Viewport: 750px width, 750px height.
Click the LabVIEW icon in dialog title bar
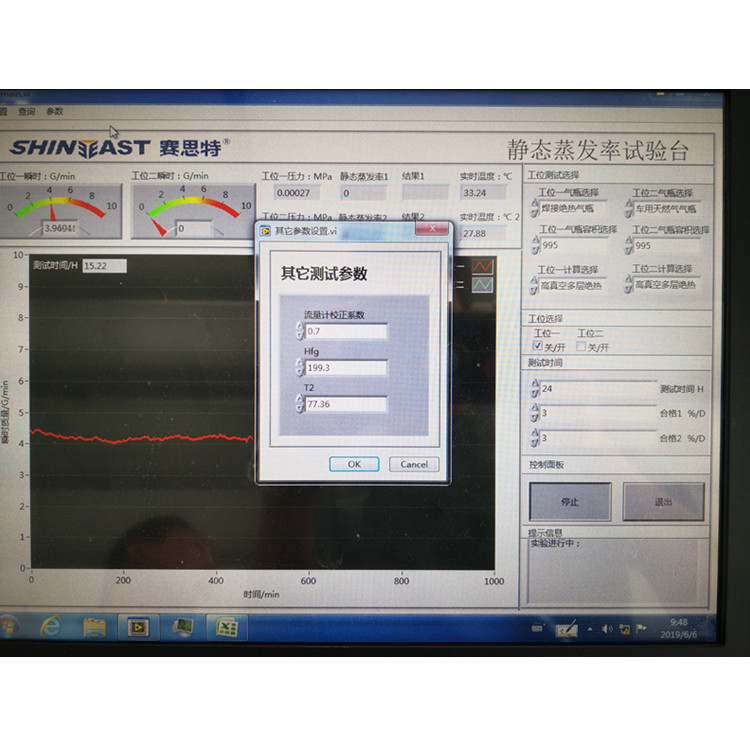(x=266, y=230)
